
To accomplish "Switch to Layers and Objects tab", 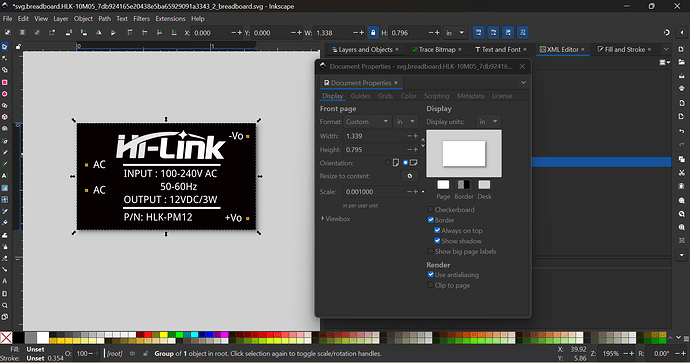I will tap(365, 49).
